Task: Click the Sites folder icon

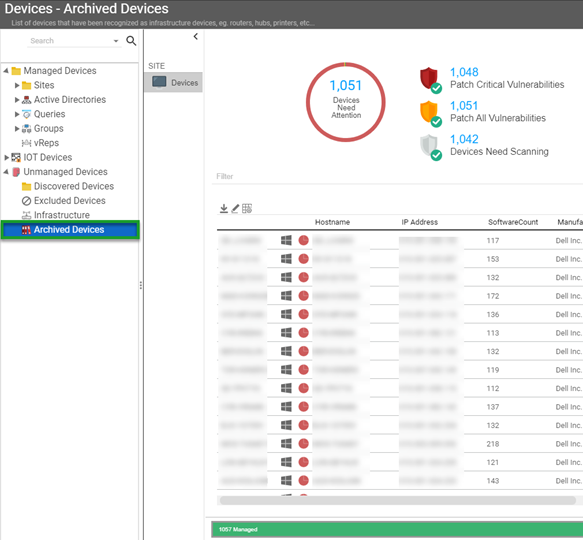Action: tap(26, 86)
